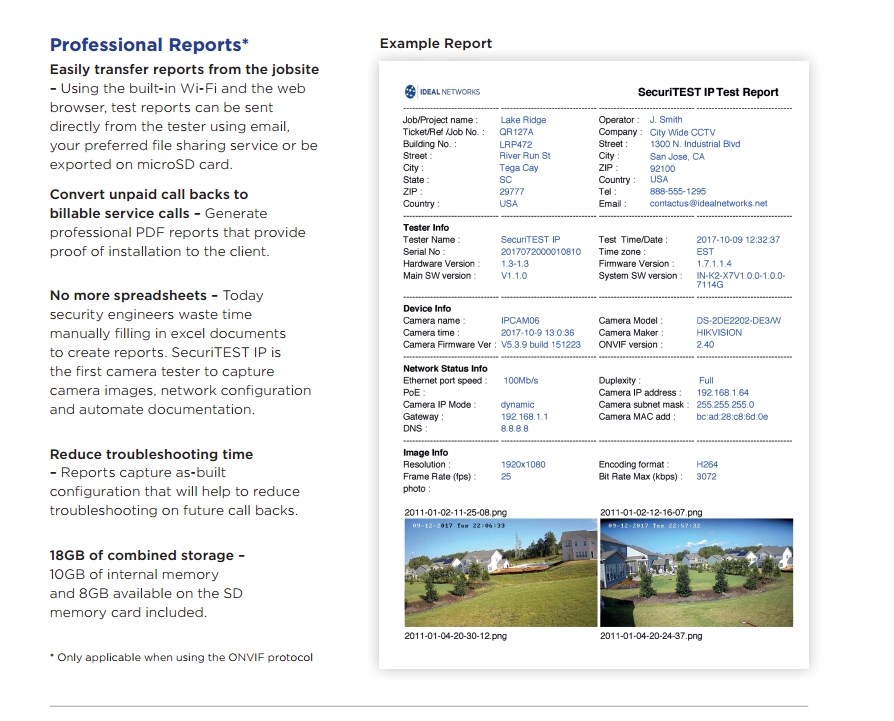This screenshot has height=721, width=894.
Task: Select the city value 'Tega Cay'
Action: 519,168
